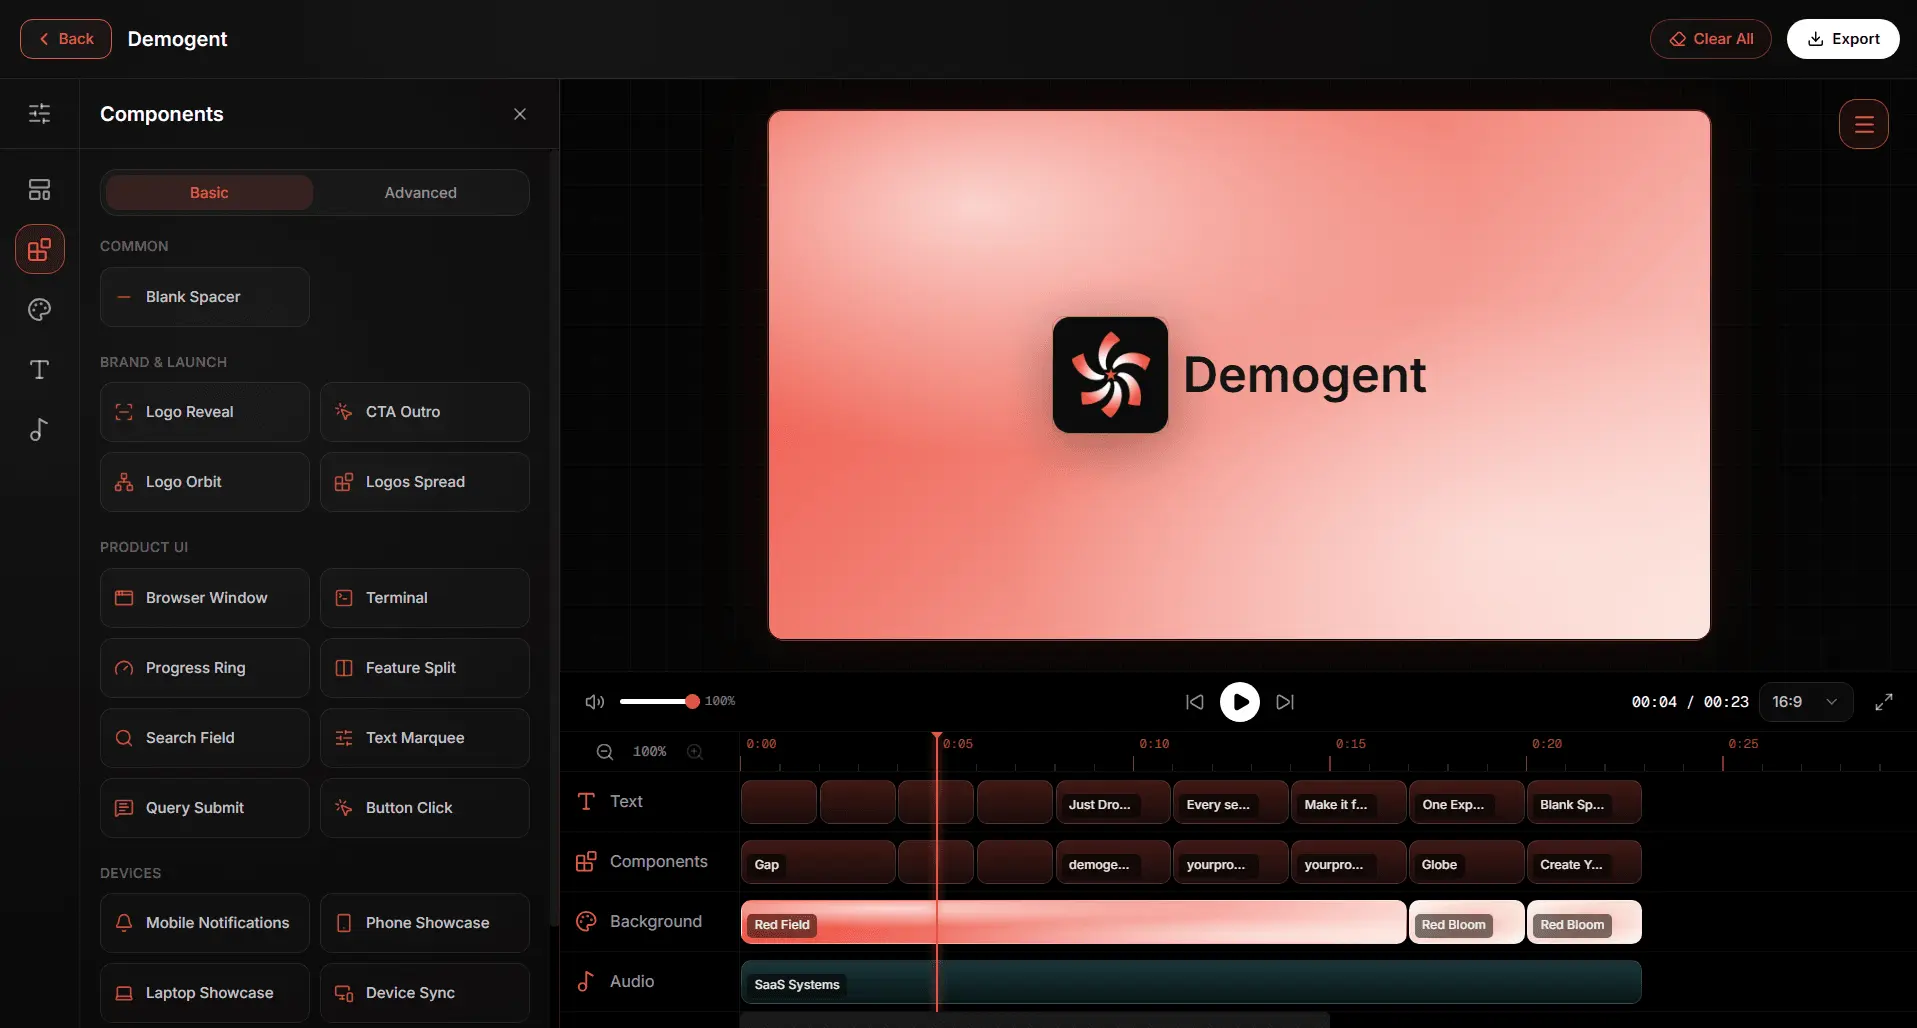
Task: Add the Terminal component
Action: [425, 598]
